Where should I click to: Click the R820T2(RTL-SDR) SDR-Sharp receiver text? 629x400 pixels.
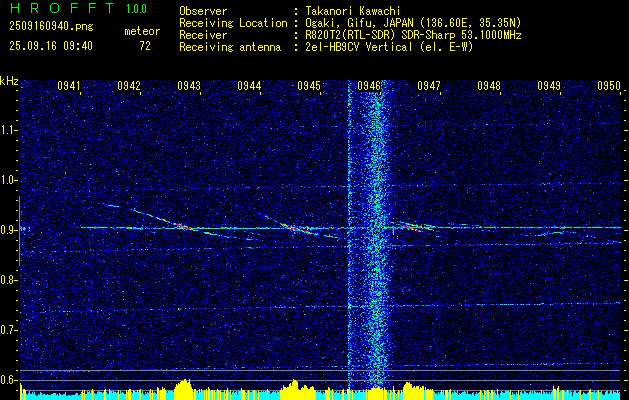pyautogui.click(x=413, y=35)
